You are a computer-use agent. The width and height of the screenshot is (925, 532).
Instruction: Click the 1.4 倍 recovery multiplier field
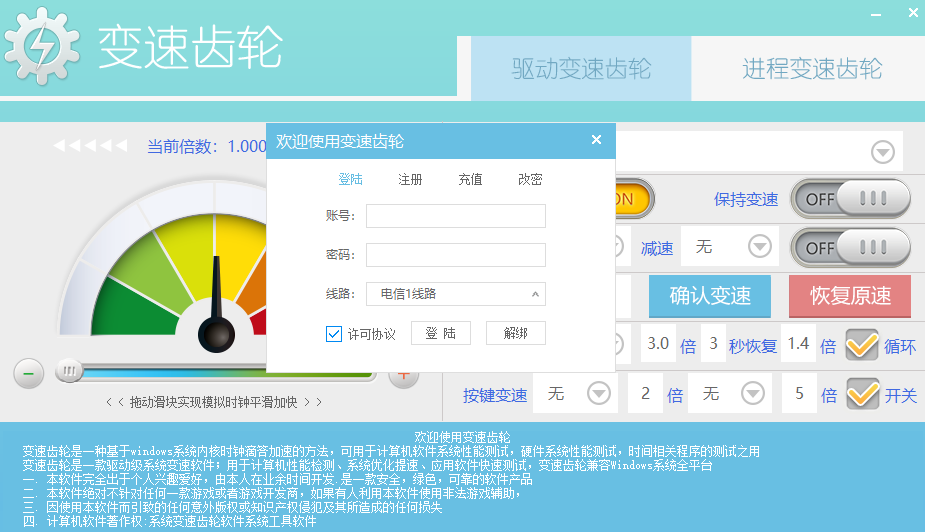click(x=798, y=343)
